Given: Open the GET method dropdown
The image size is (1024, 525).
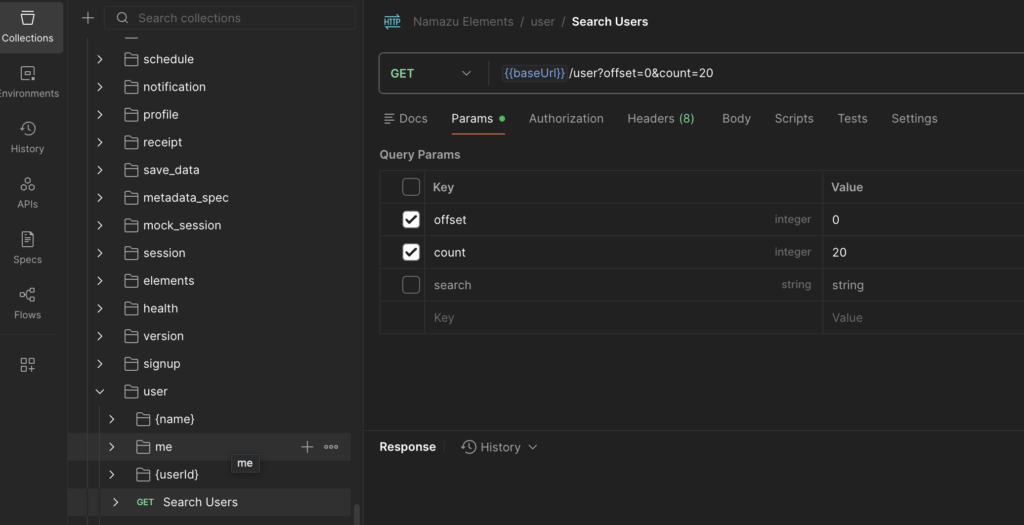Looking at the screenshot, I should click(431, 73).
